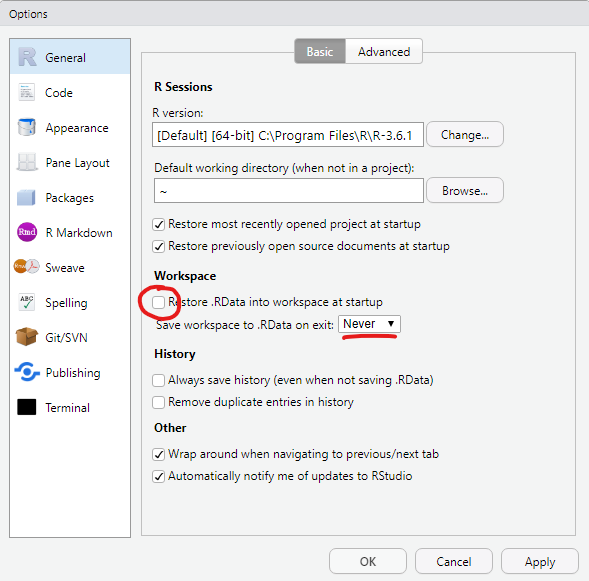Open the Sweave Rnw PDF icon
Image resolution: width=589 pixels, height=581 pixels.
coord(27,267)
